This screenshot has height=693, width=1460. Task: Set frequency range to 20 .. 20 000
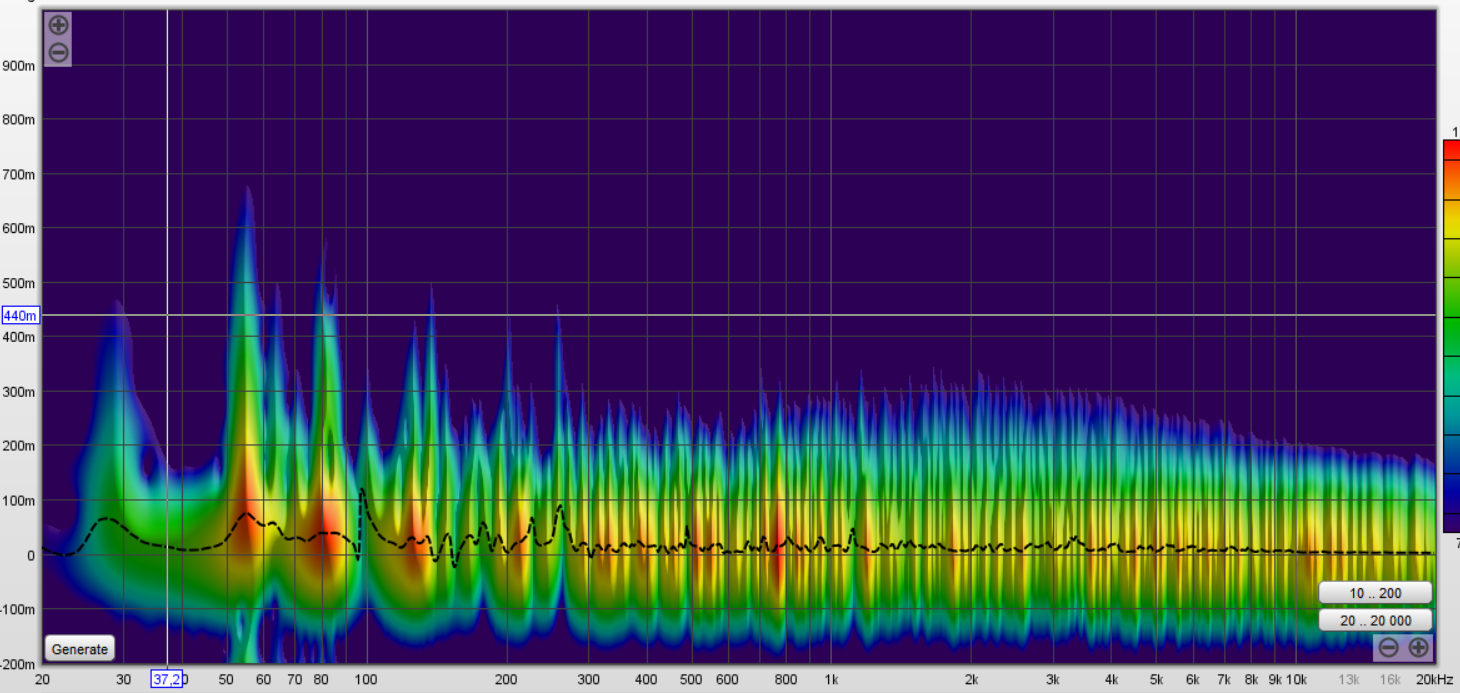point(1375,621)
